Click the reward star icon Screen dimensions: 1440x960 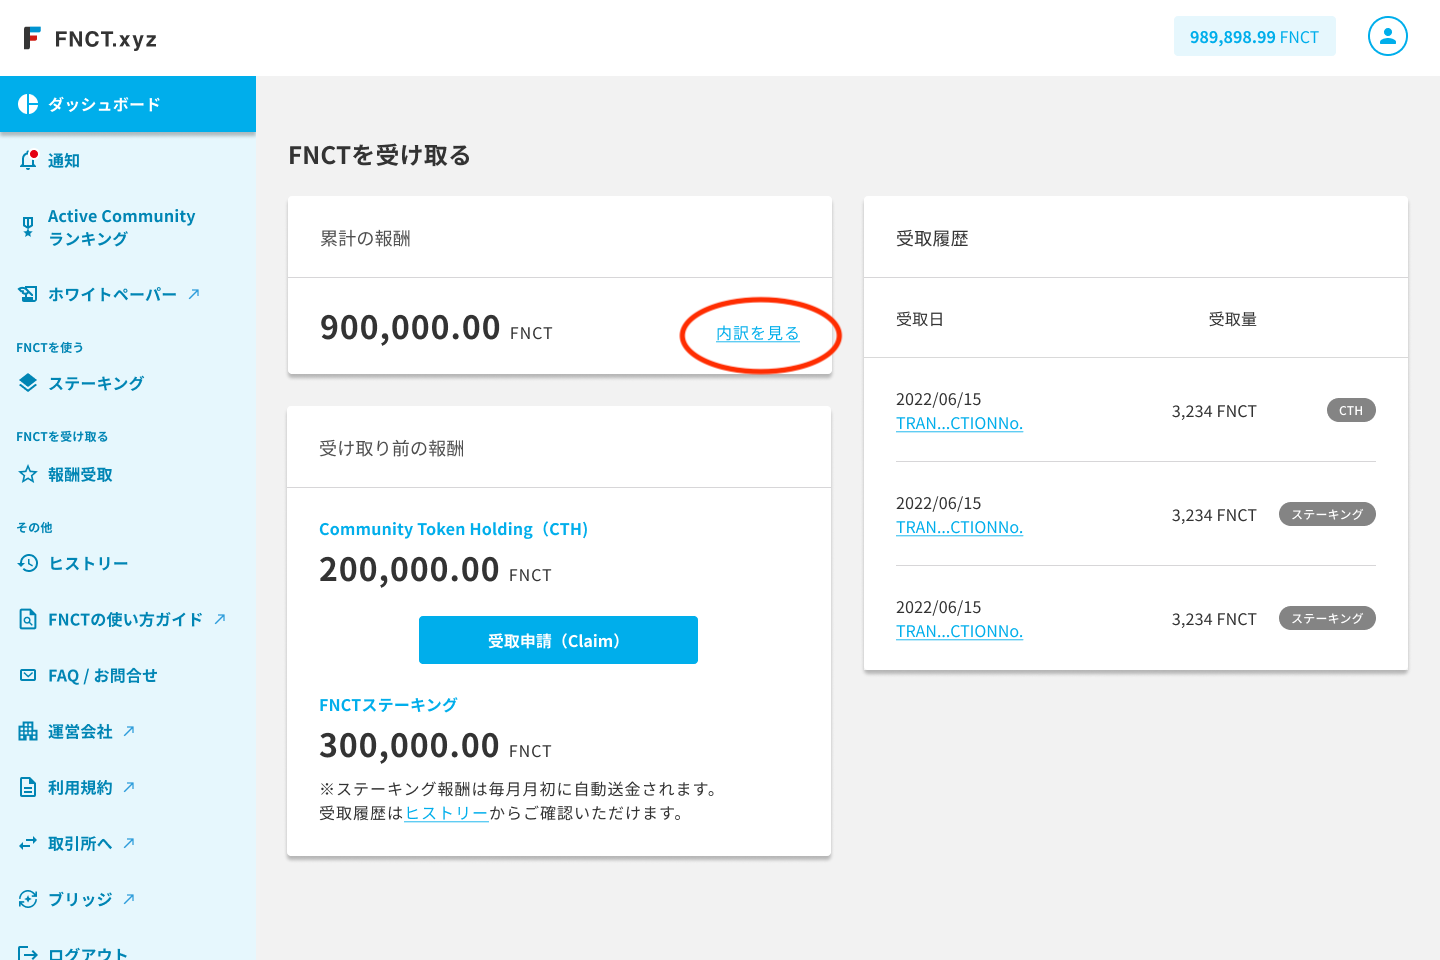(x=28, y=474)
